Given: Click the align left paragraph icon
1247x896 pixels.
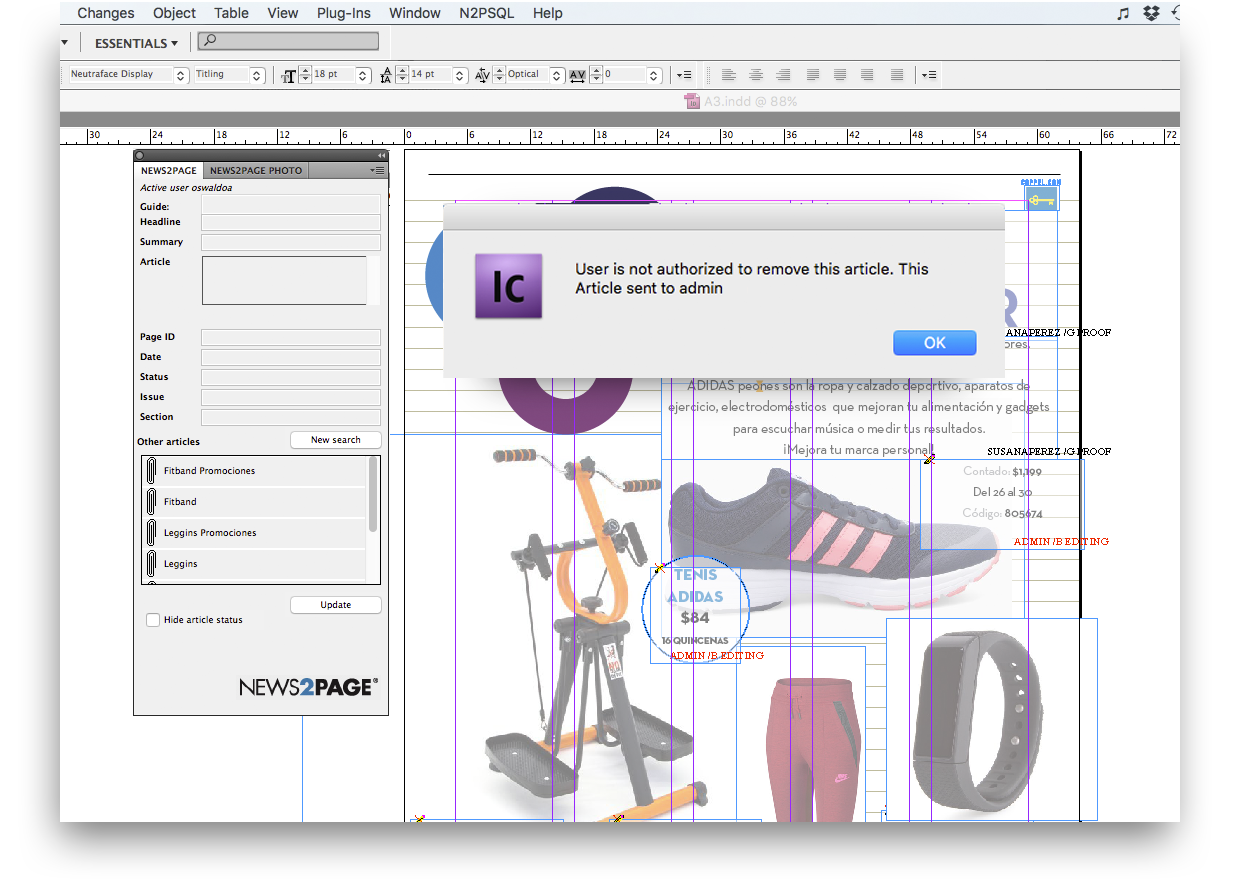Looking at the screenshot, I should coord(729,75).
